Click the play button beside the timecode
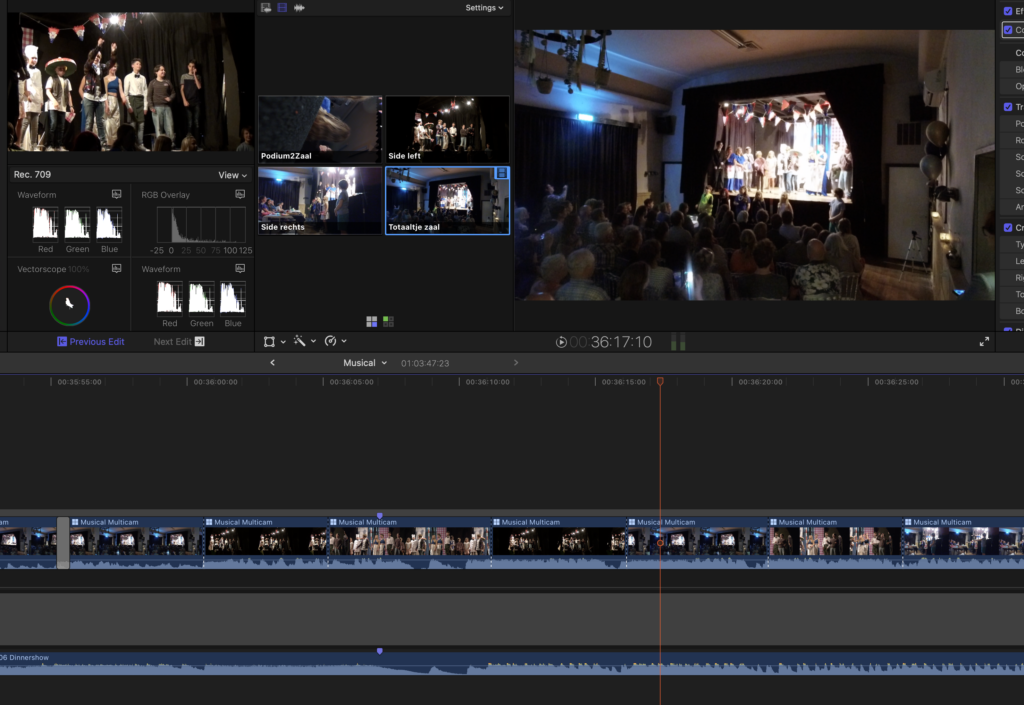The image size is (1024, 705). pos(561,342)
